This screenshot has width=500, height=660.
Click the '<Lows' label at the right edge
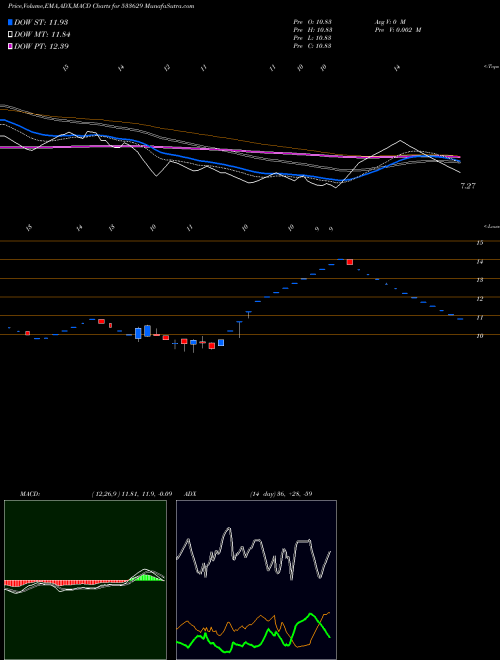click(x=491, y=226)
